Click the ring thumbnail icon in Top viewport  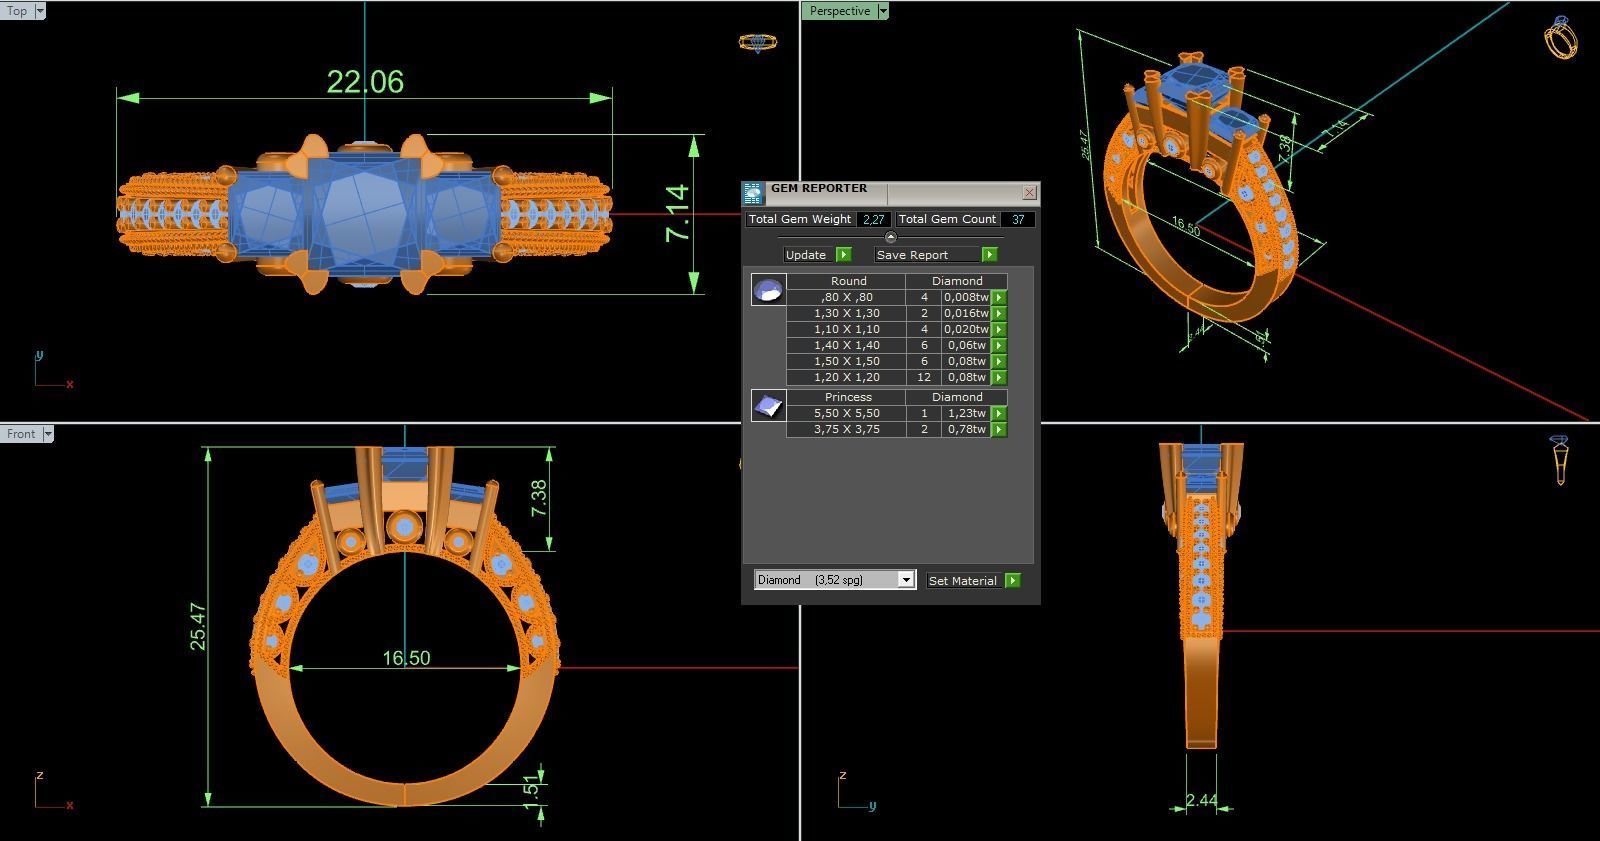[757, 43]
